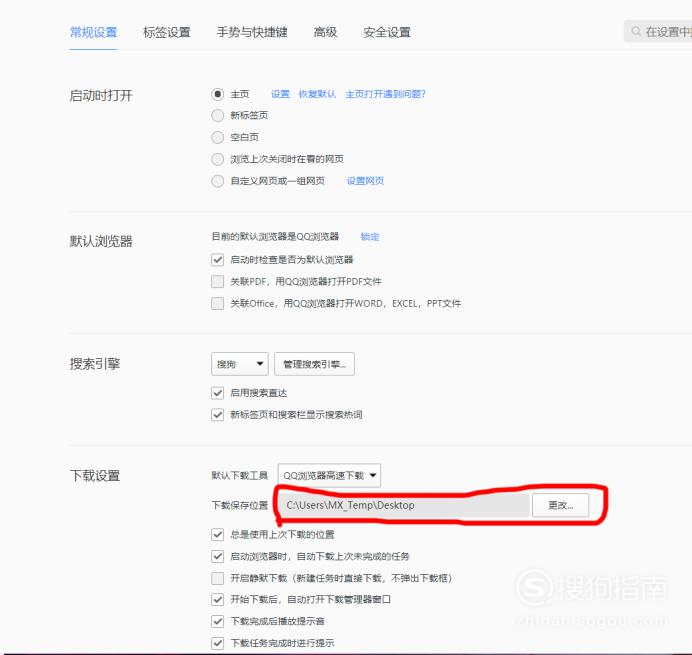Click the 管理搜索引擎 button
Image resolution: width=692 pixels, height=655 pixels.
tap(314, 364)
